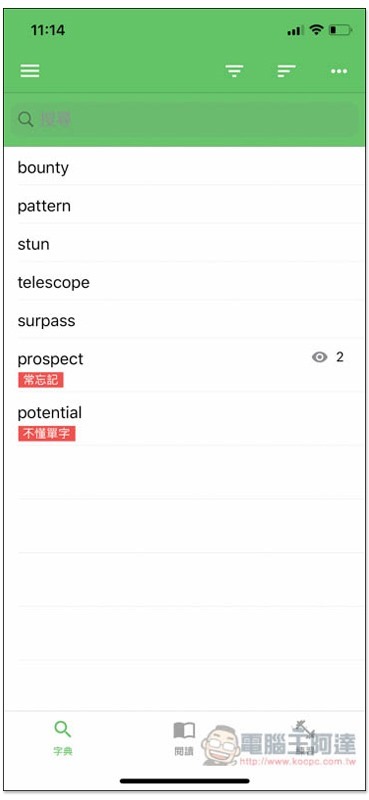Select the word stun
This screenshot has height=800, width=369.
tap(184, 244)
